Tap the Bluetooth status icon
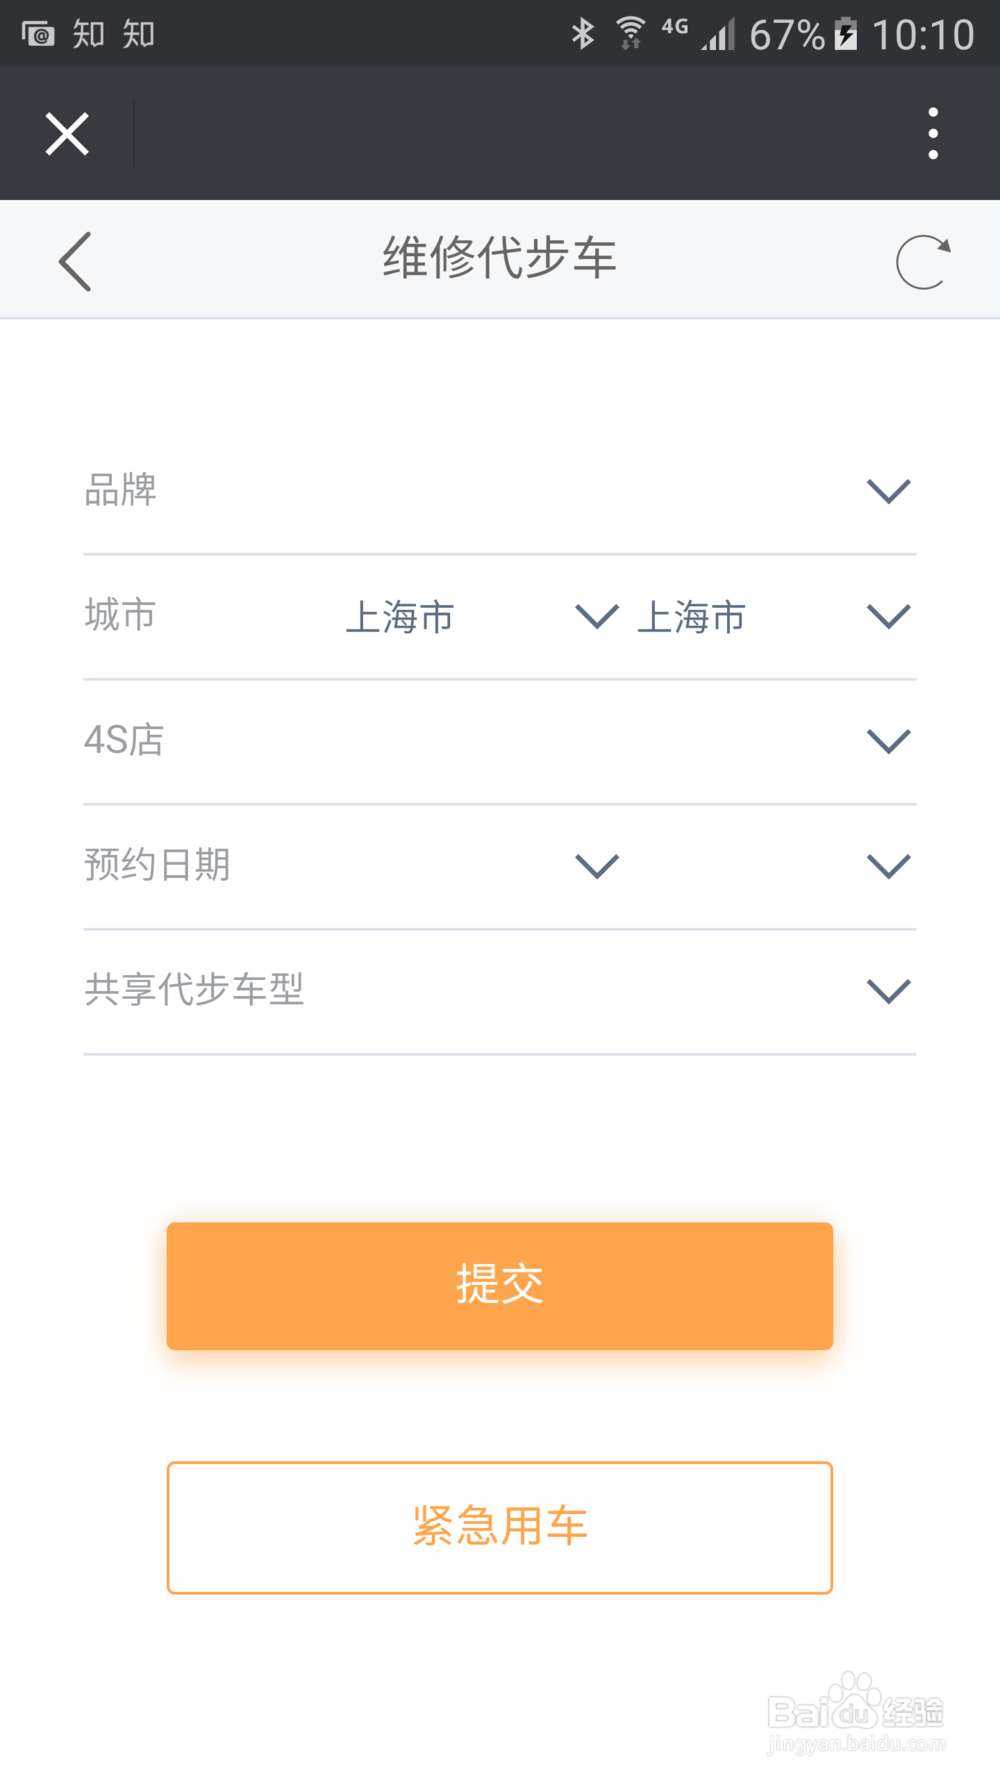Viewport: 1000px width, 1778px height. [x=582, y=34]
